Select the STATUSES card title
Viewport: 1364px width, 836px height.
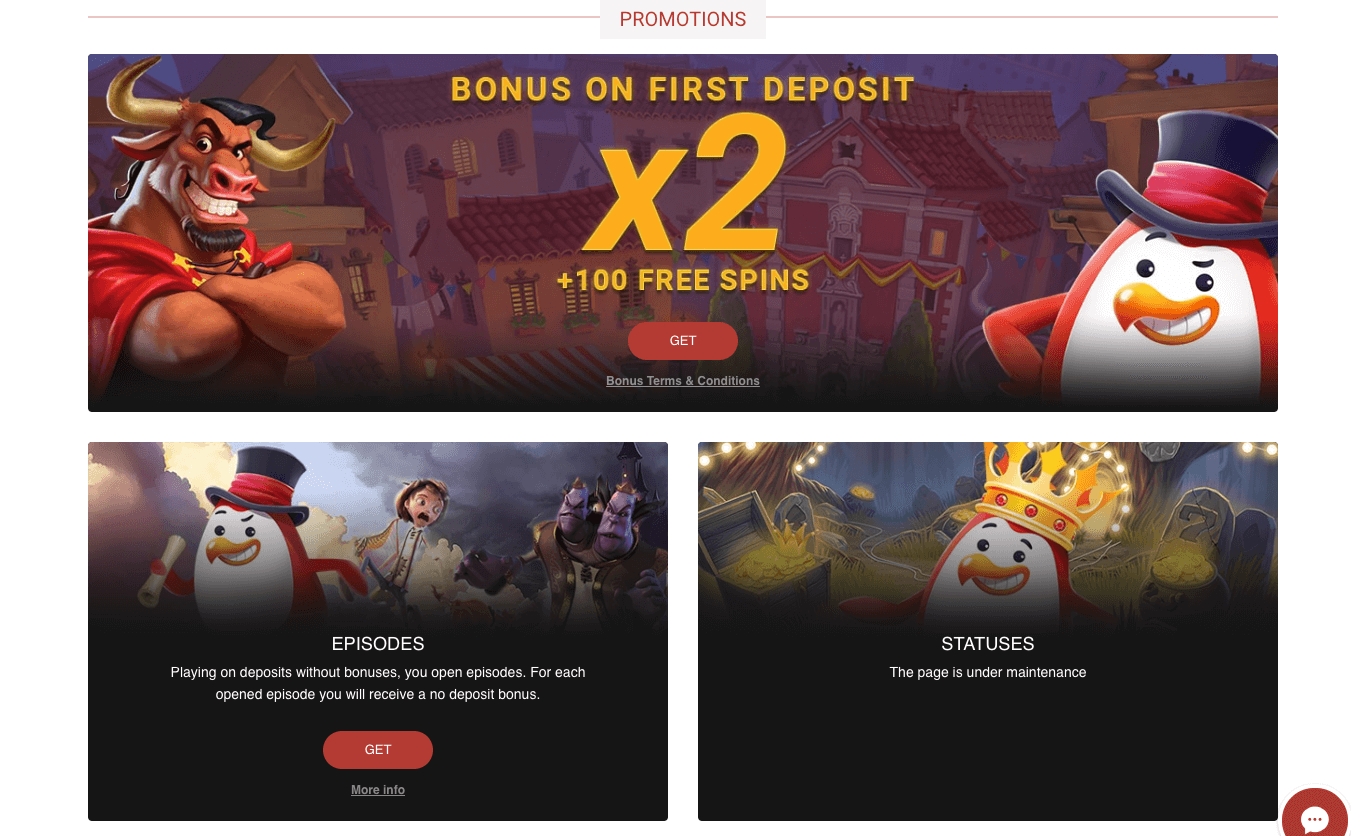(988, 644)
